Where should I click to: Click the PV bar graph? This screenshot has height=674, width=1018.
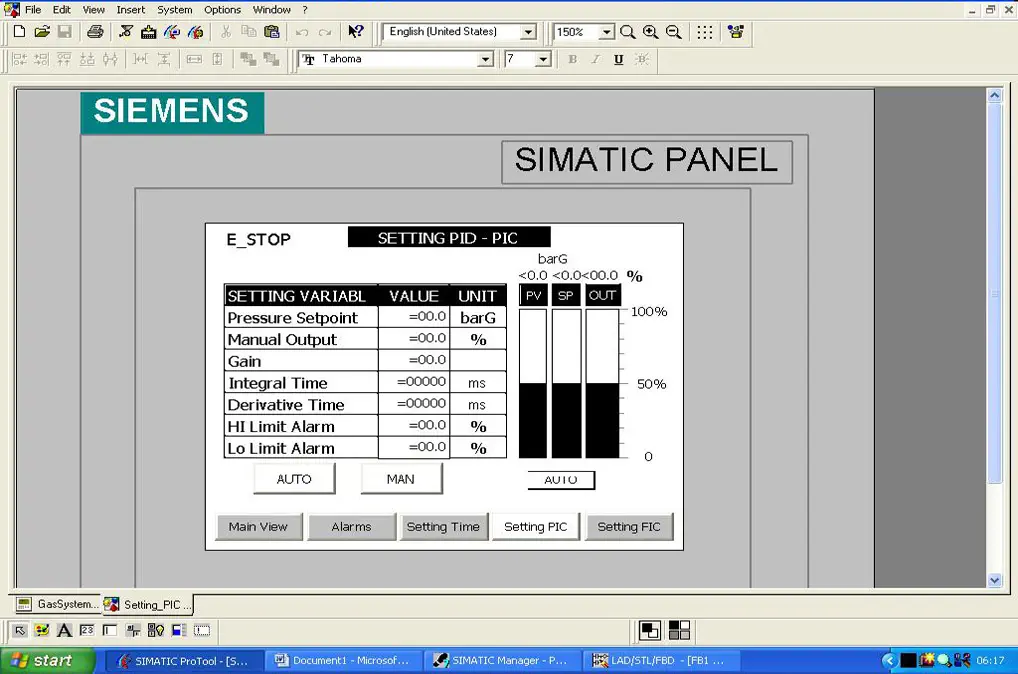(x=533, y=384)
